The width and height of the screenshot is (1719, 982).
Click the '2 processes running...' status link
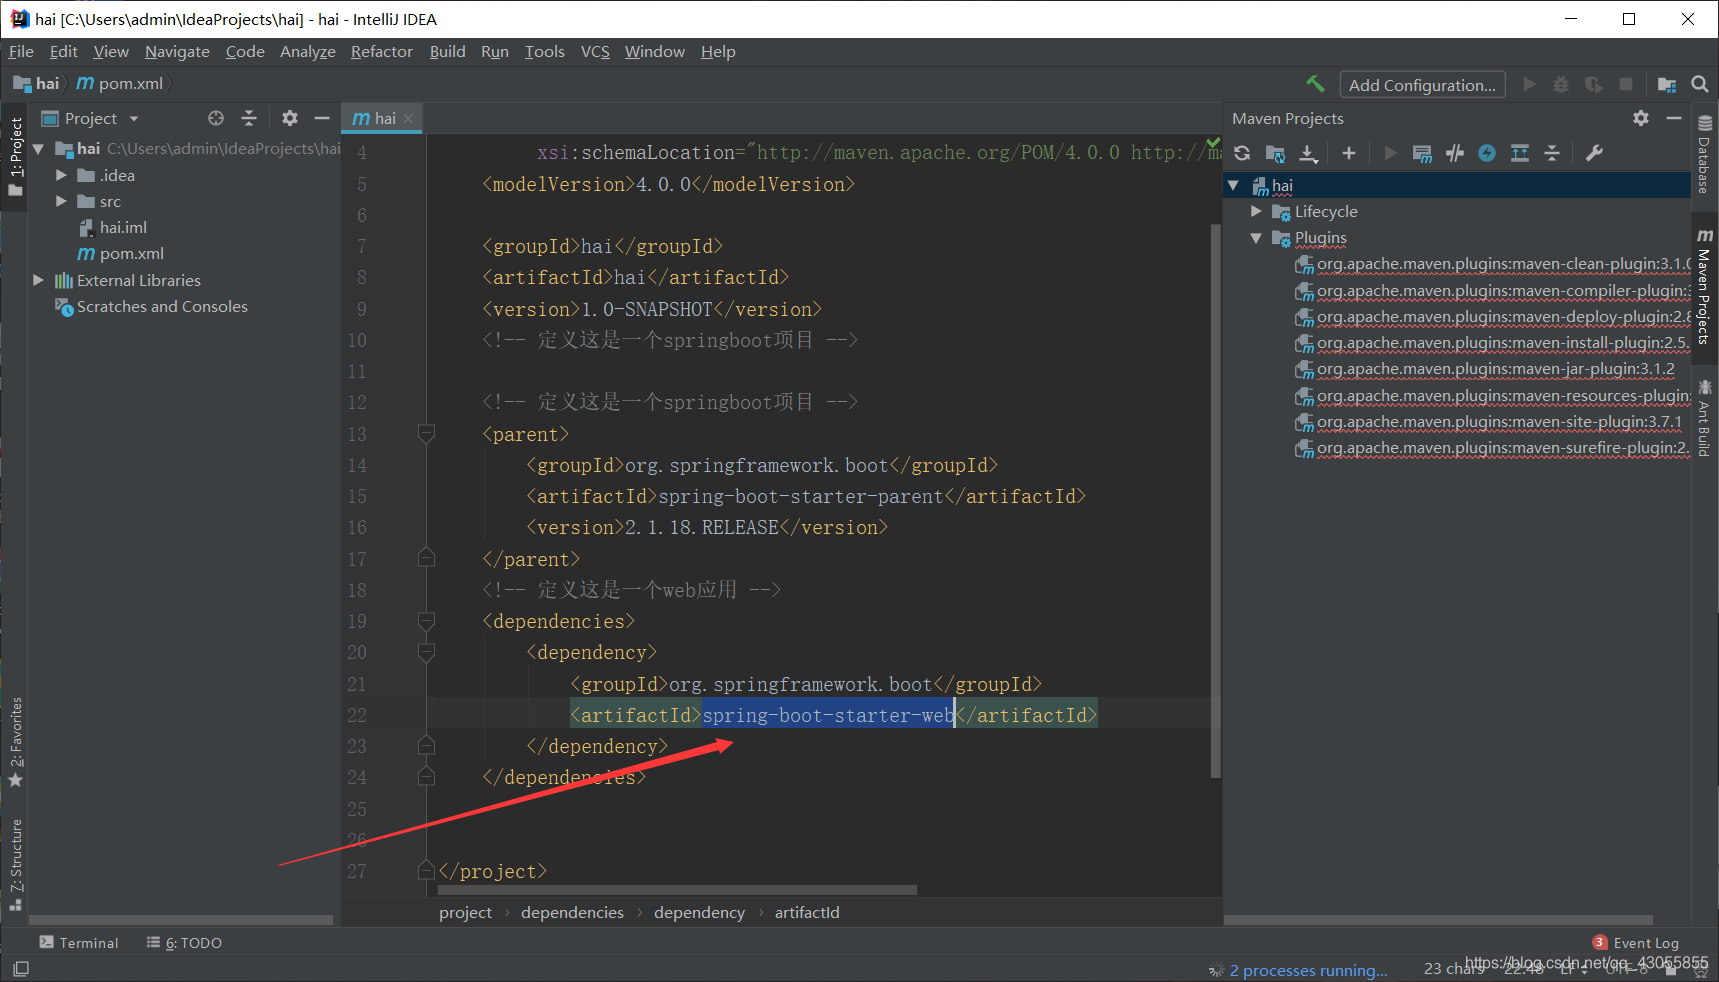(1308, 970)
